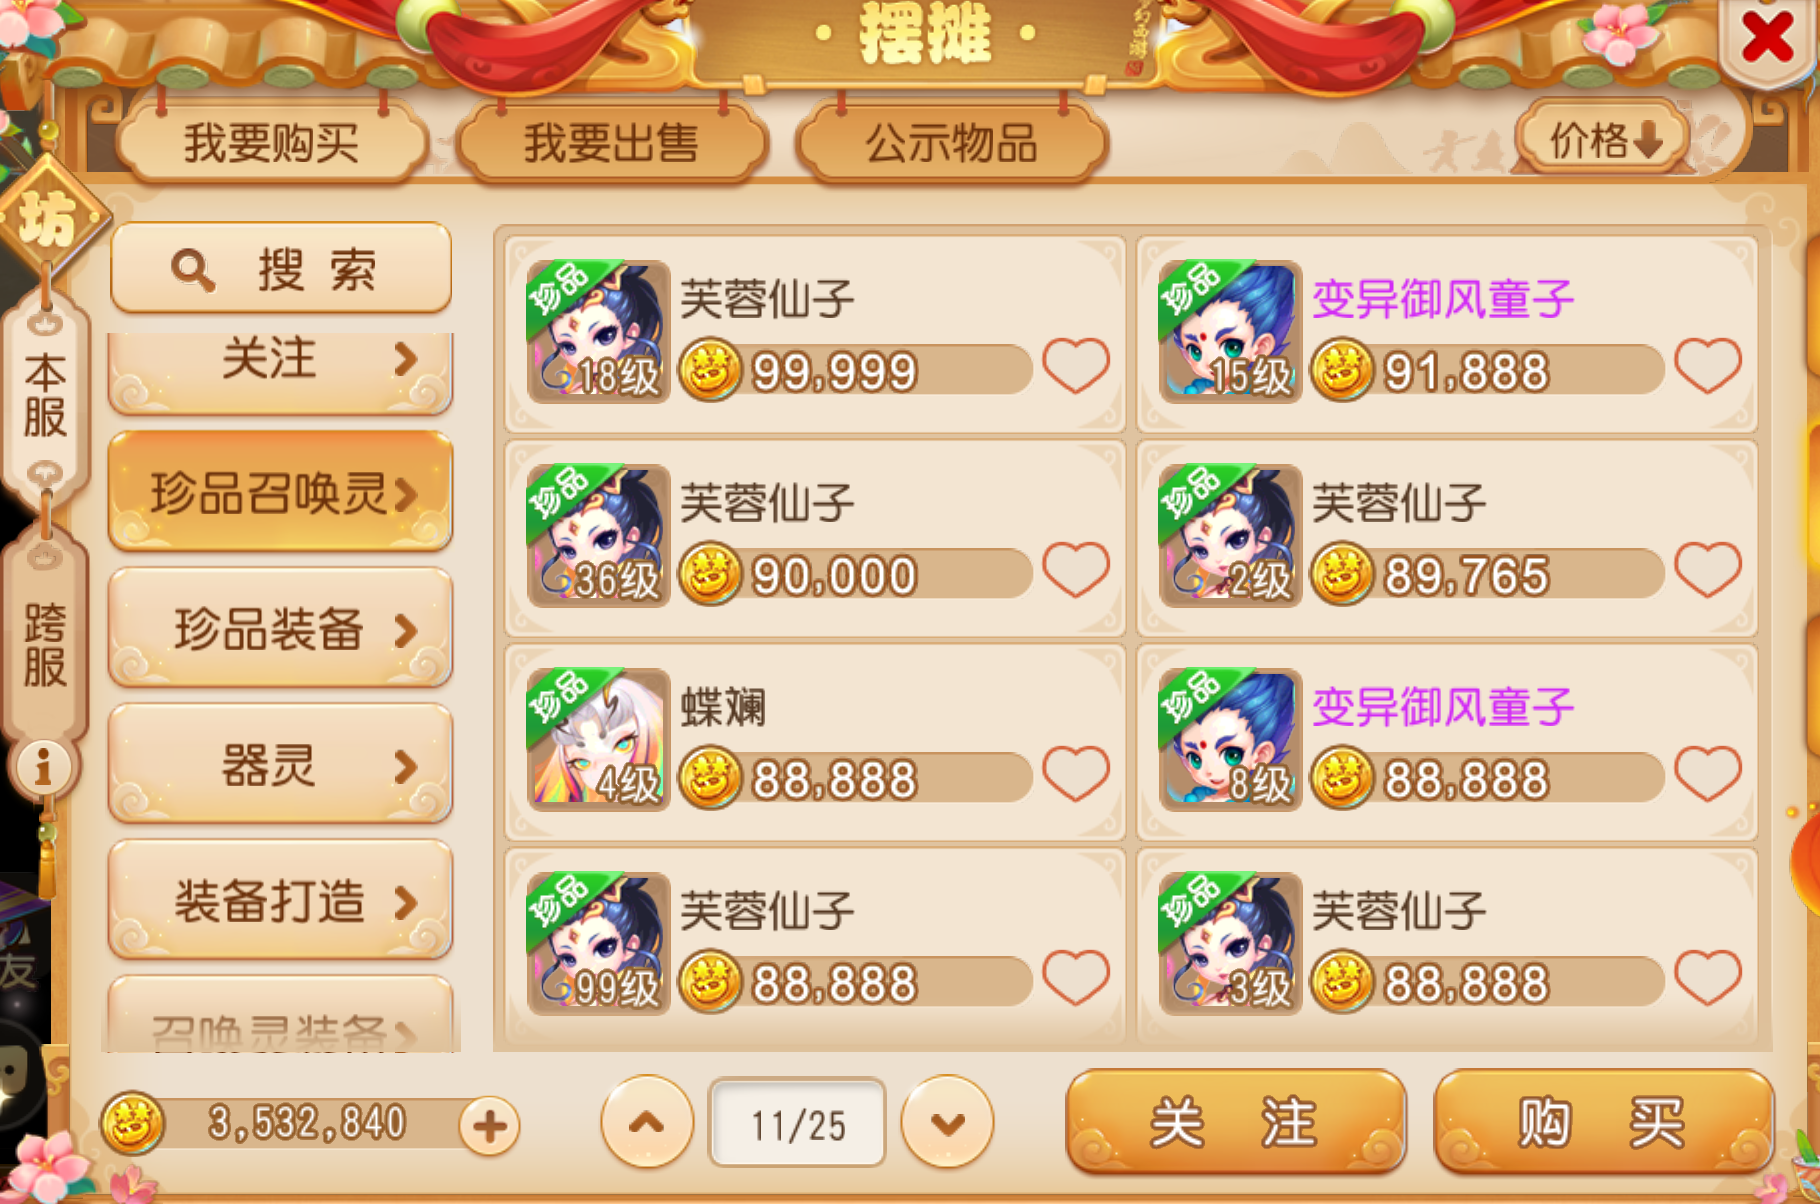This screenshot has width=1820, height=1204.
Task: Click the 关注 button at bottom
Action: (1236, 1122)
